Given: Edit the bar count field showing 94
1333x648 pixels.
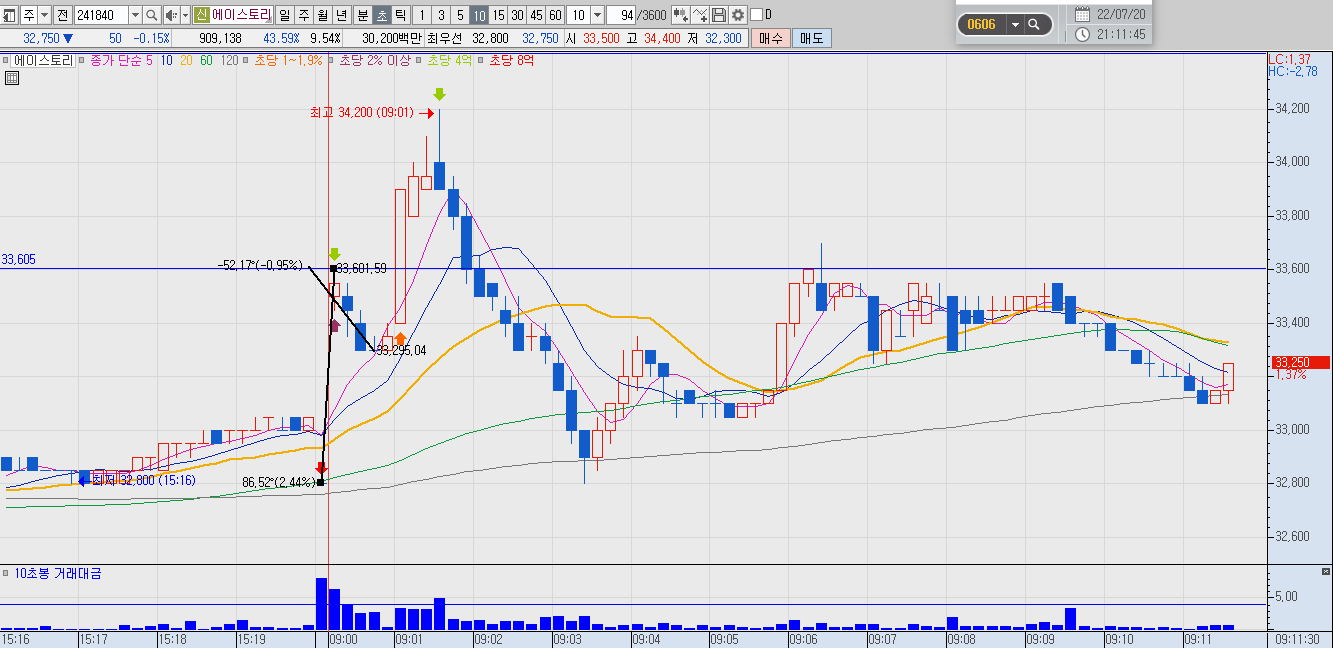Looking at the screenshot, I should pos(621,15).
